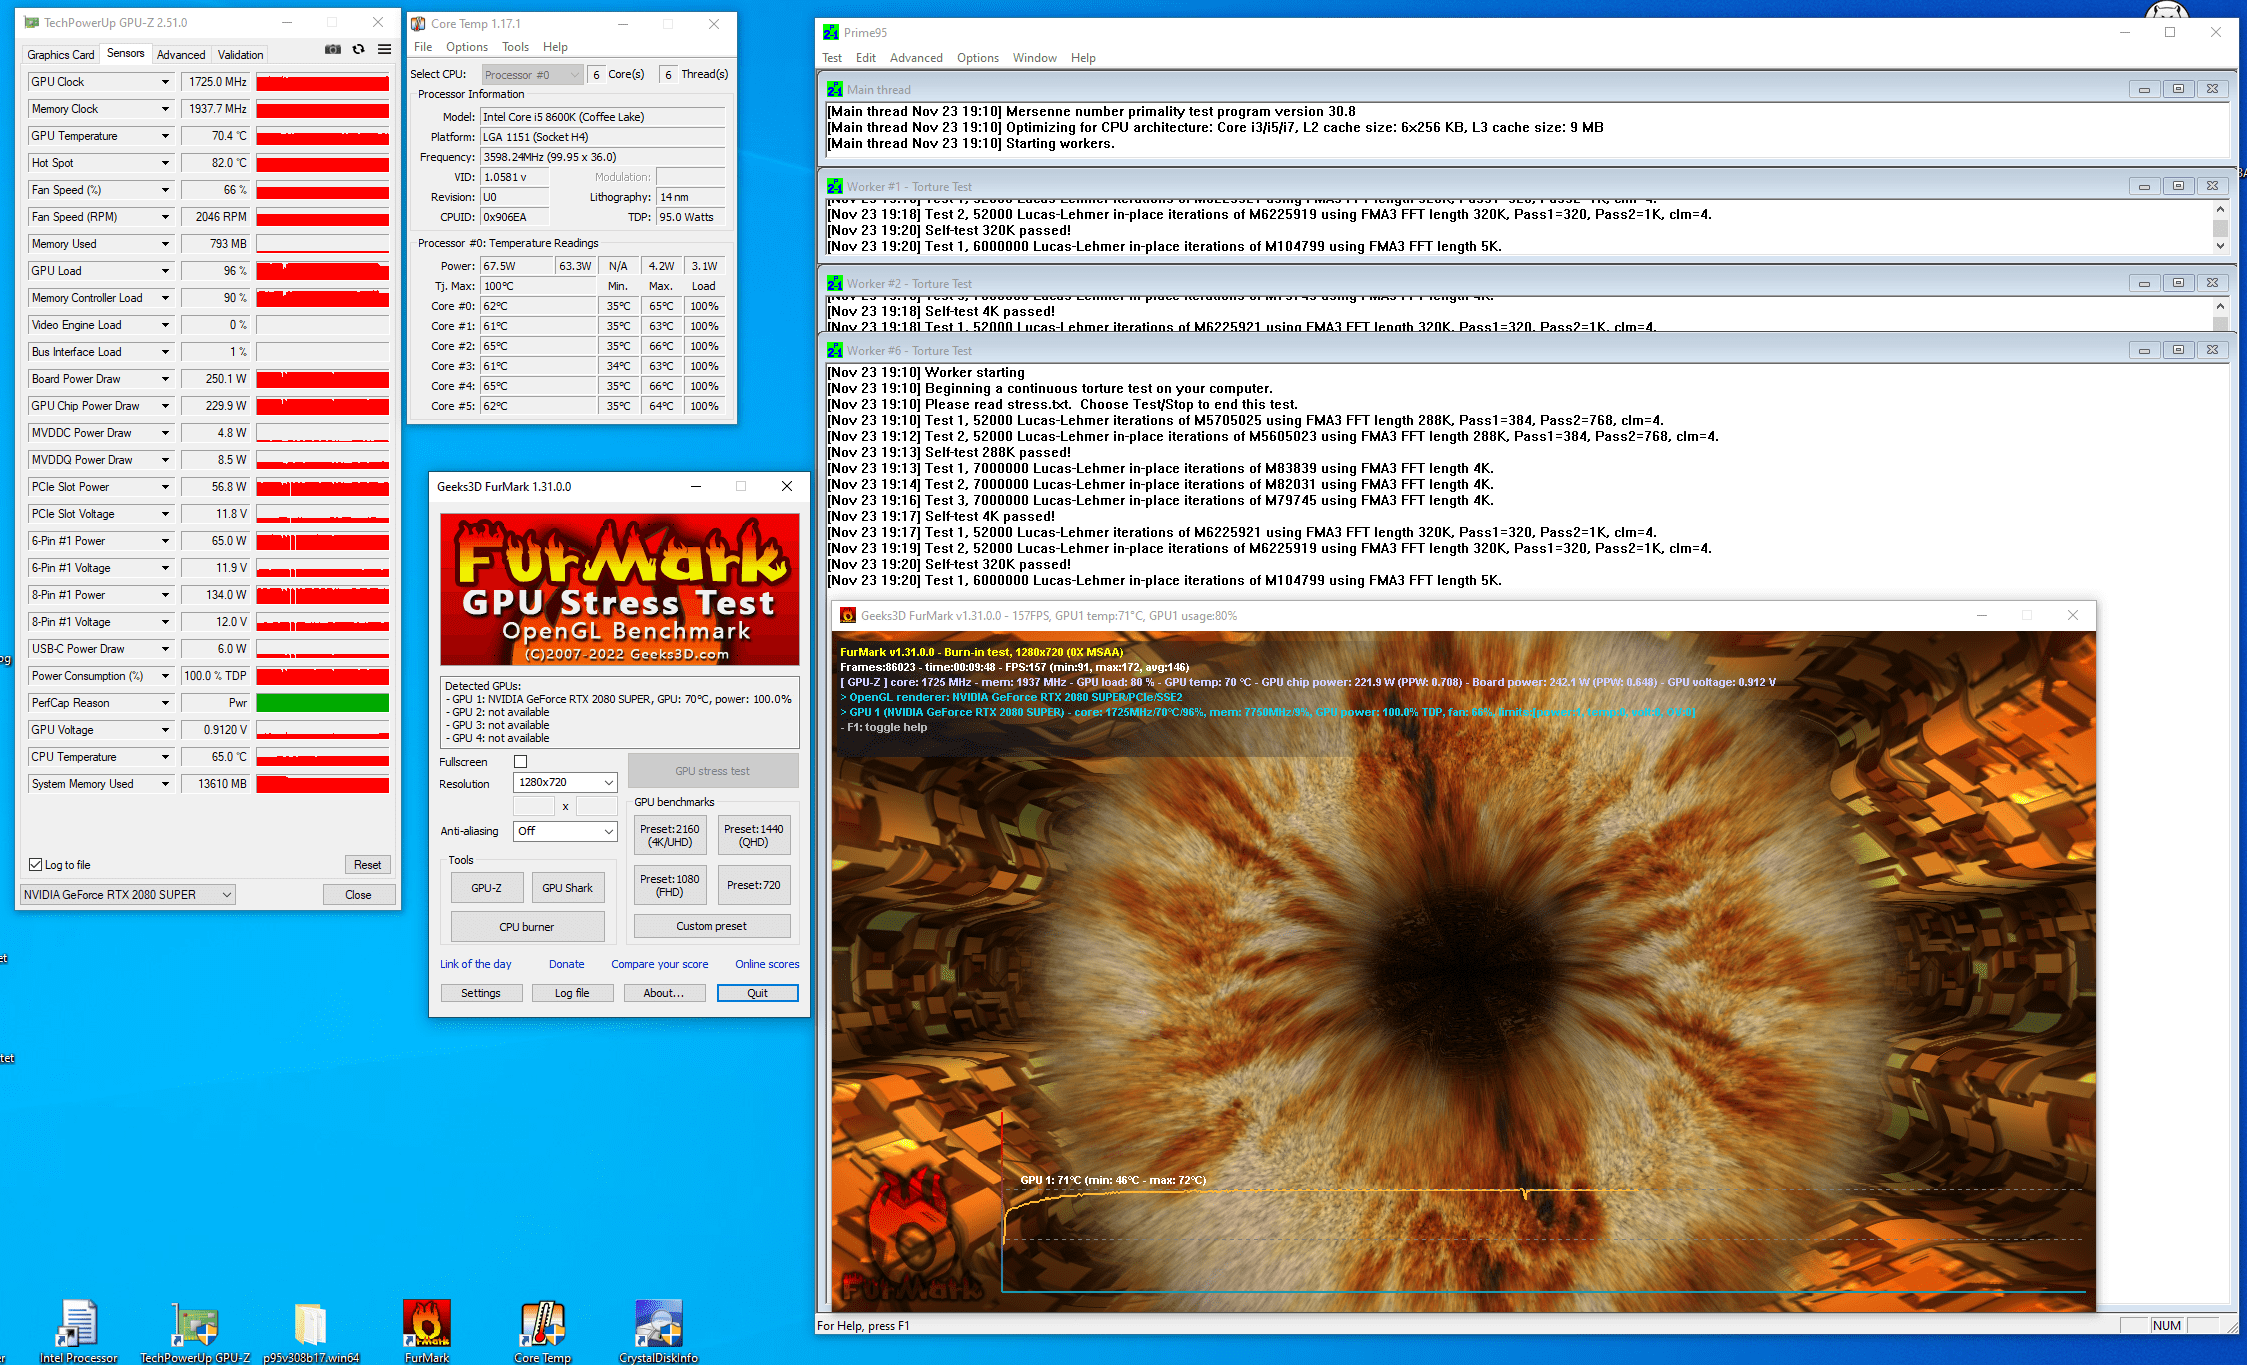Open Prime95 Options menu
This screenshot has width=2247, height=1365.
point(977,58)
